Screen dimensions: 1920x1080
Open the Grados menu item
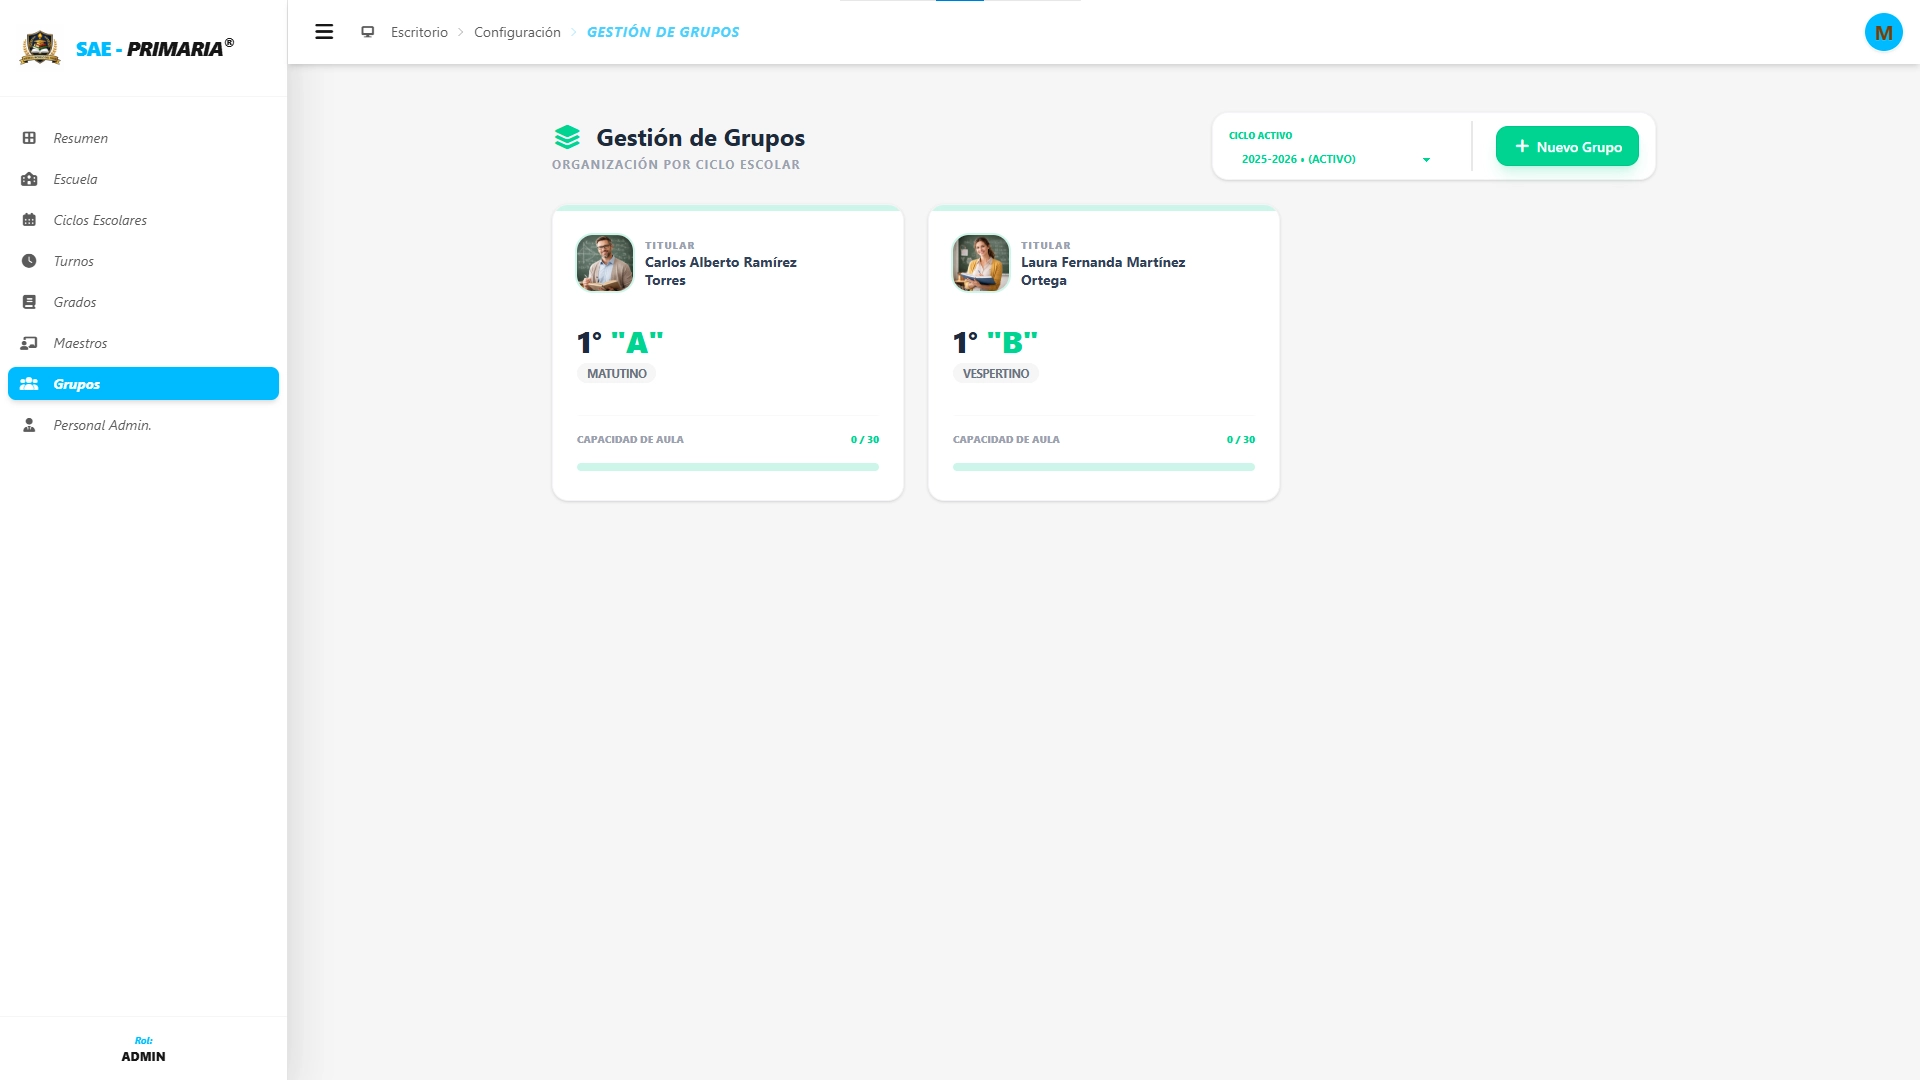click(75, 302)
